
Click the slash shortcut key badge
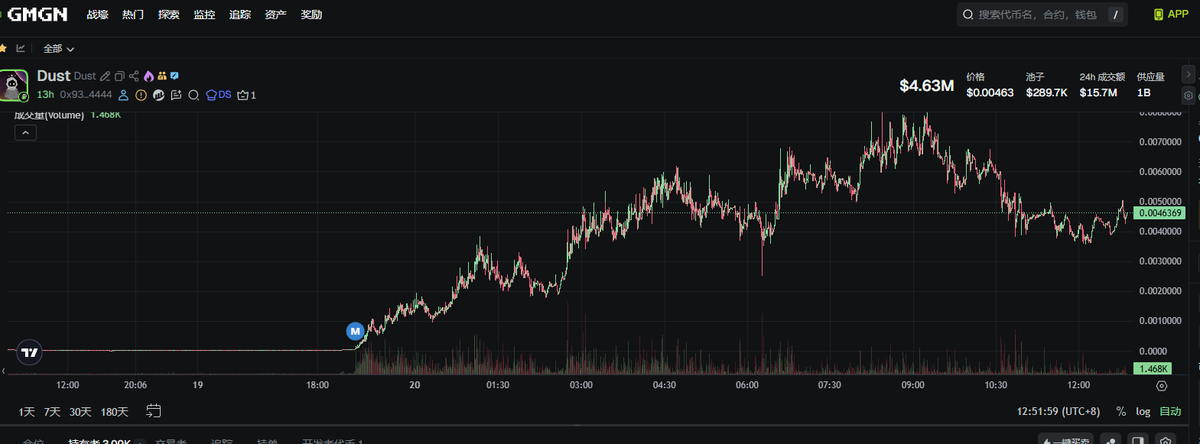1114,15
